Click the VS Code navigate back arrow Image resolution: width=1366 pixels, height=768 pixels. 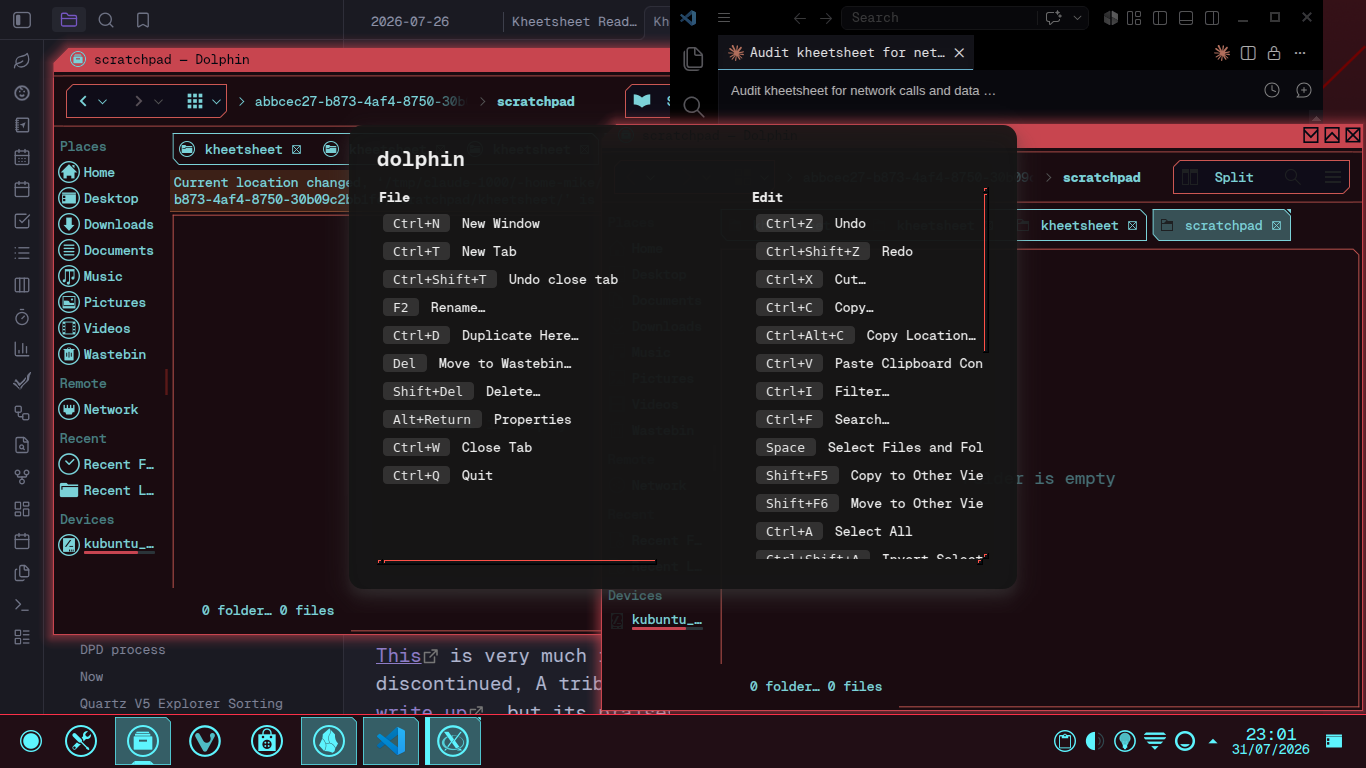pos(799,18)
